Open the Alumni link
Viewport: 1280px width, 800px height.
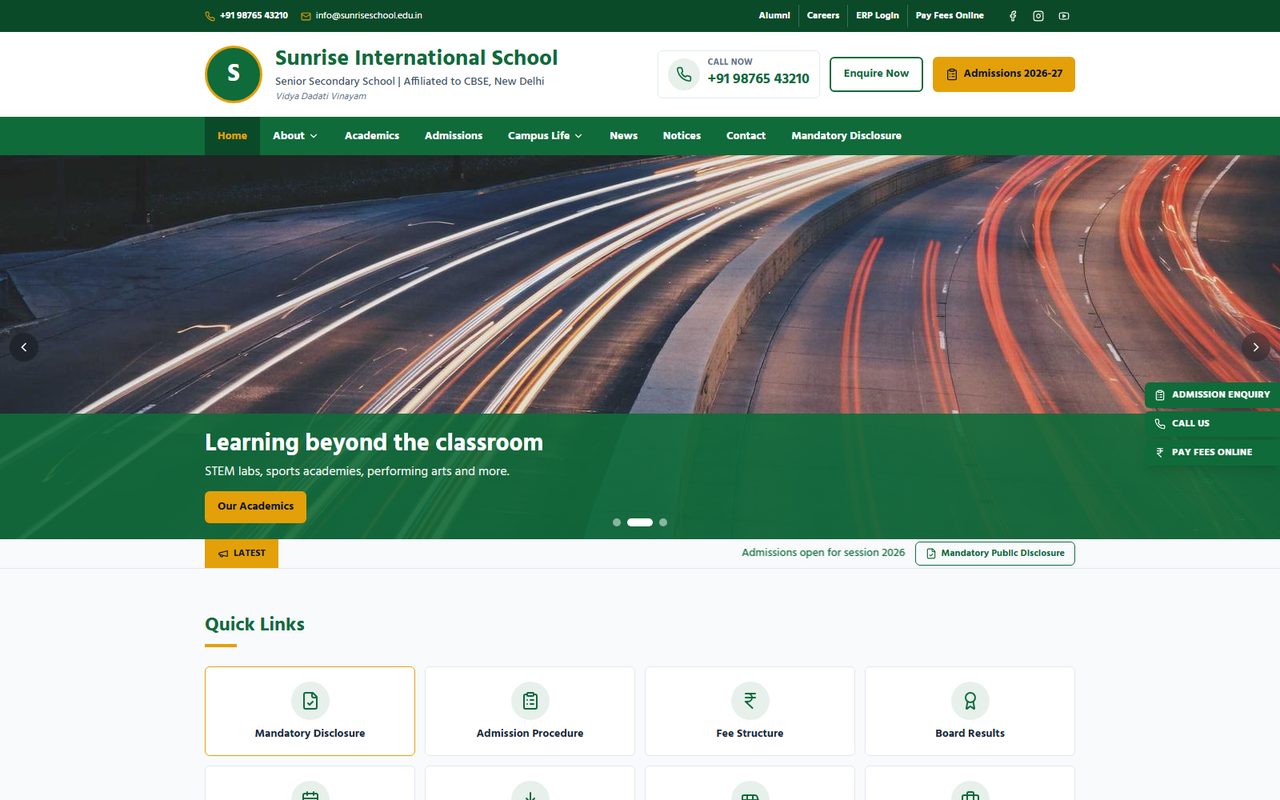pyautogui.click(x=774, y=16)
